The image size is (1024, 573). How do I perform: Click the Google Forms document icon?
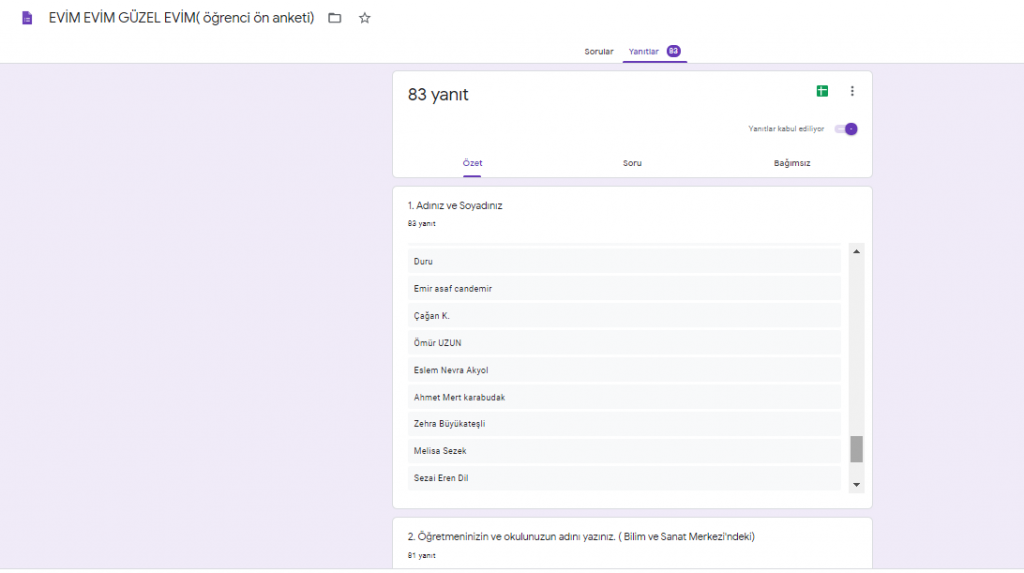pyautogui.click(x=28, y=18)
